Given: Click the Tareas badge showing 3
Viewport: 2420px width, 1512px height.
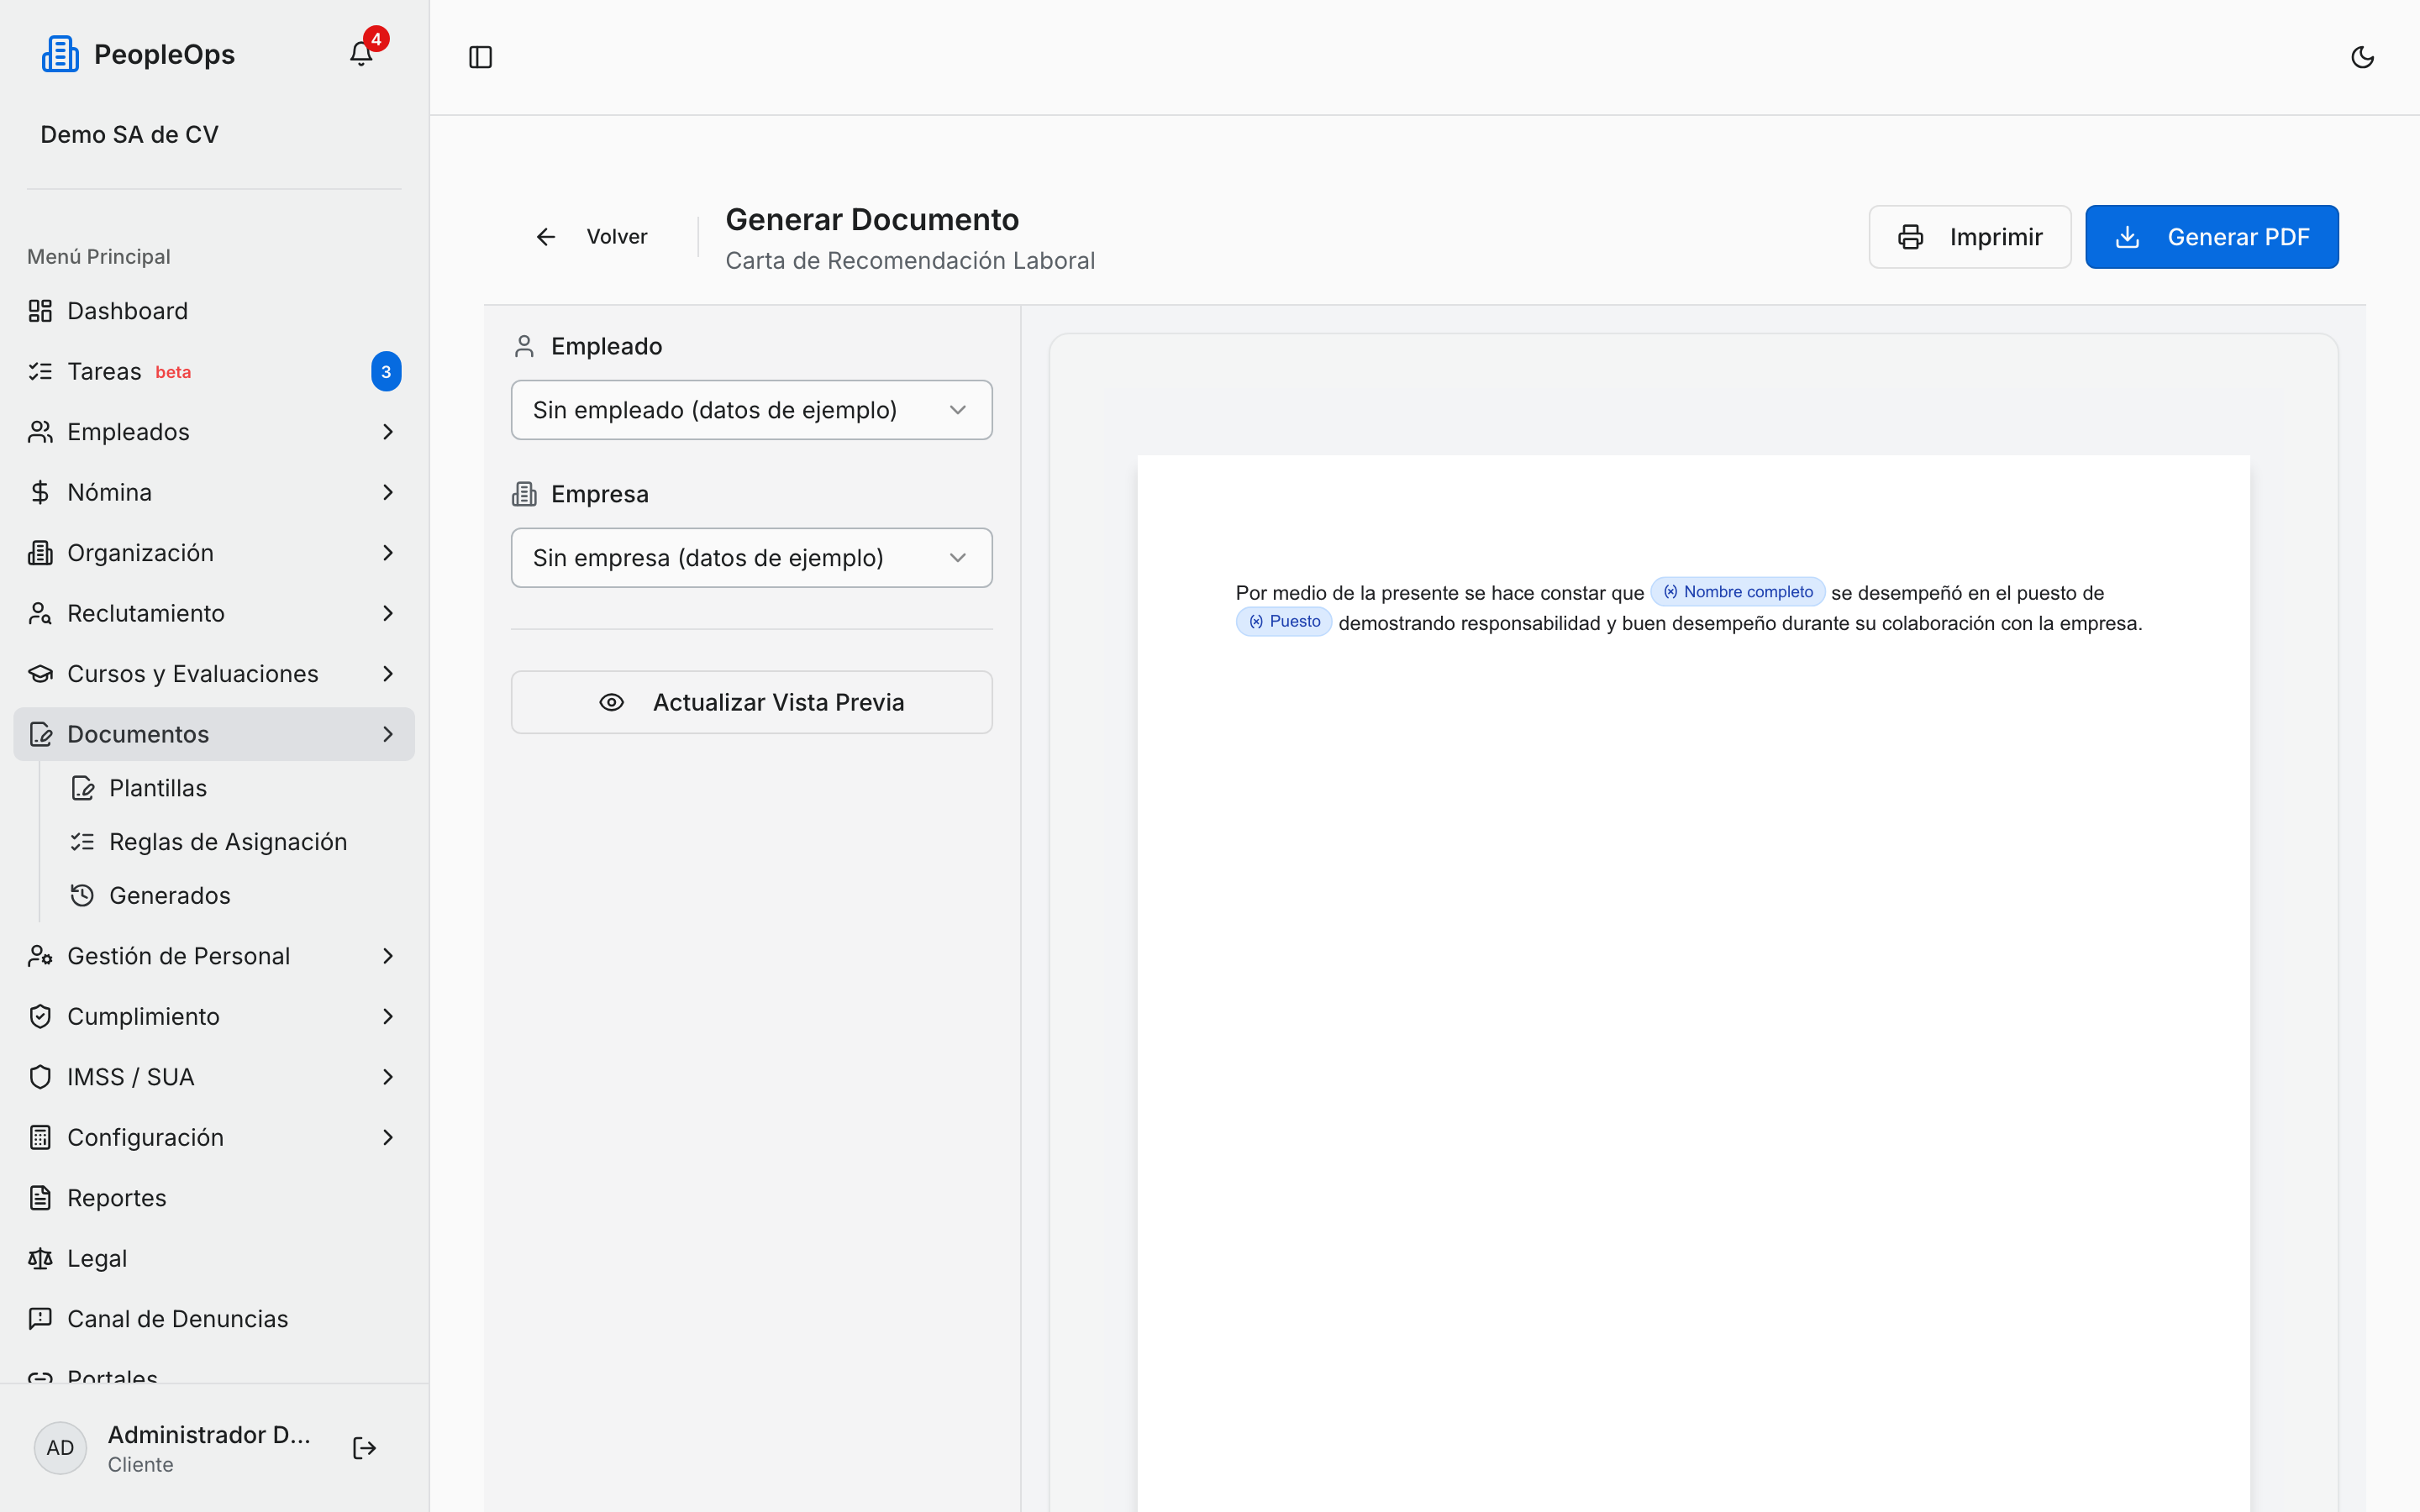Looking at the screenshot, I should click(386, 372).
